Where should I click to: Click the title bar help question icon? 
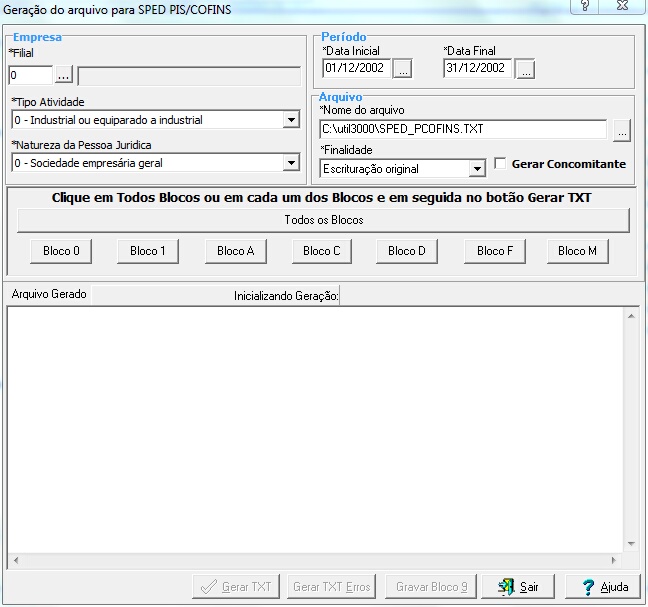585,6
